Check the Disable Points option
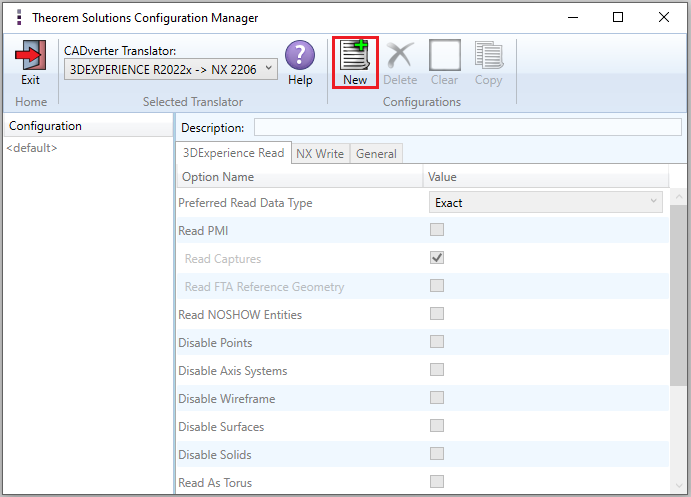 [437, 341]
